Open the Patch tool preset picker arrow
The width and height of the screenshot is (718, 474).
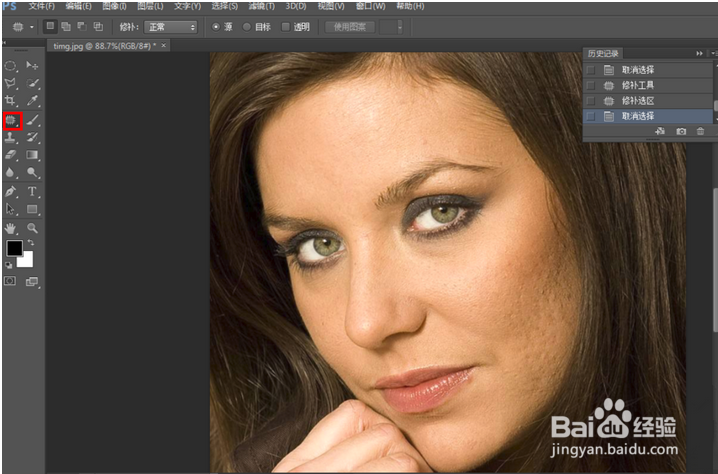(32, 27)
